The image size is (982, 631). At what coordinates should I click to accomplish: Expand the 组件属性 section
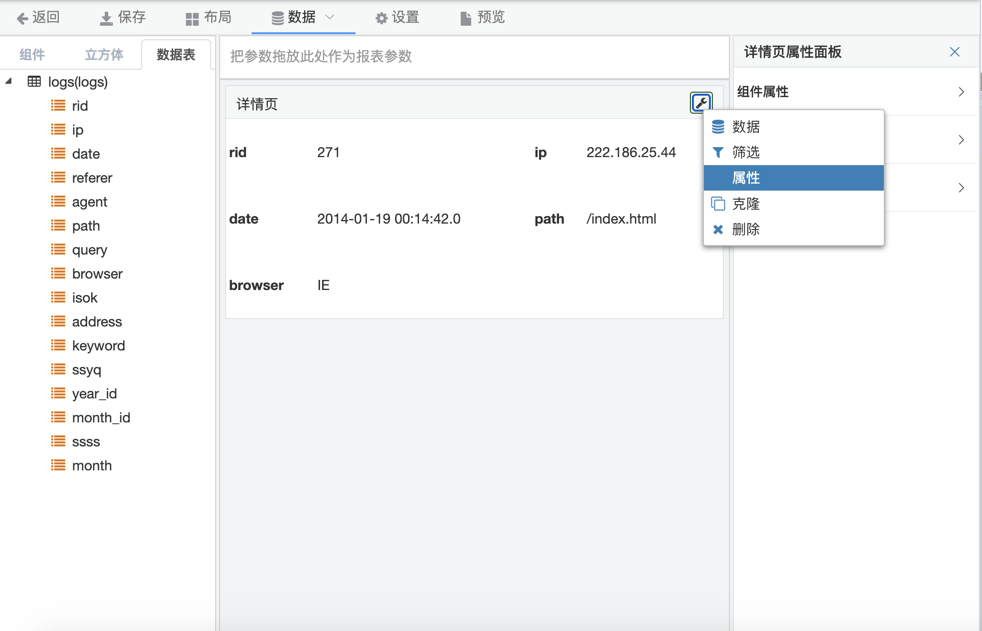click(850, 92)
